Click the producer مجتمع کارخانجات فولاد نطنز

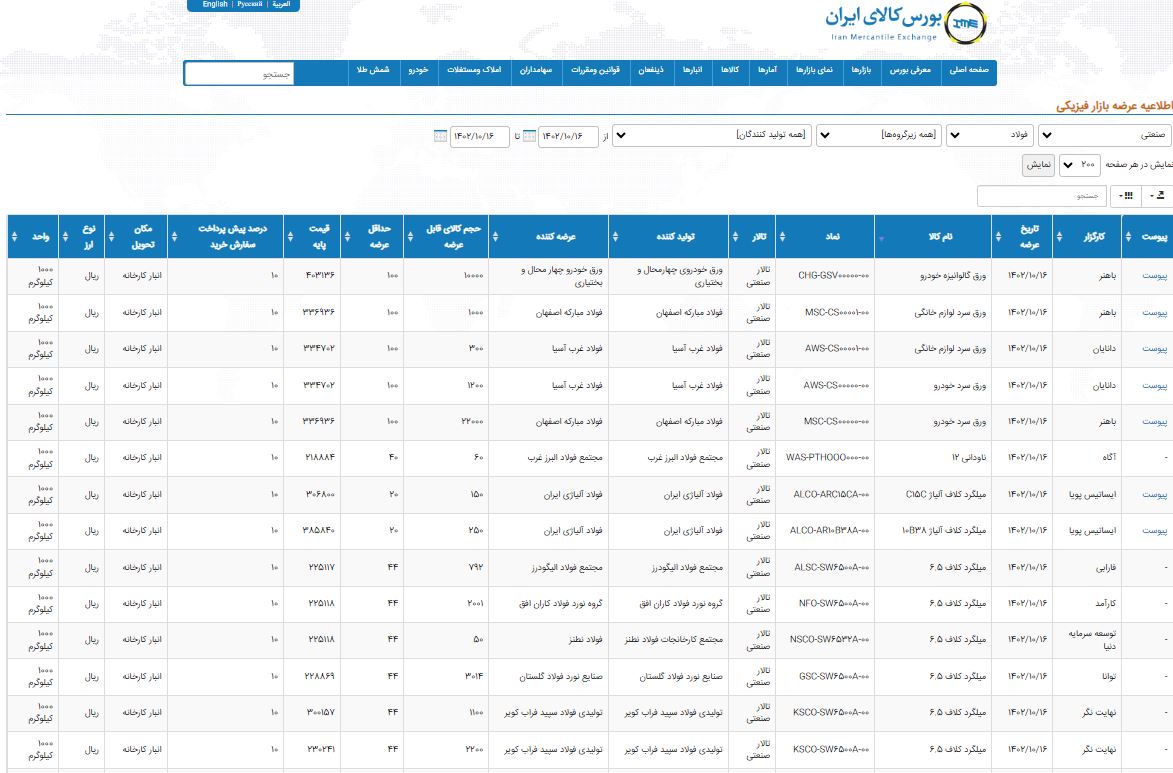673,641
